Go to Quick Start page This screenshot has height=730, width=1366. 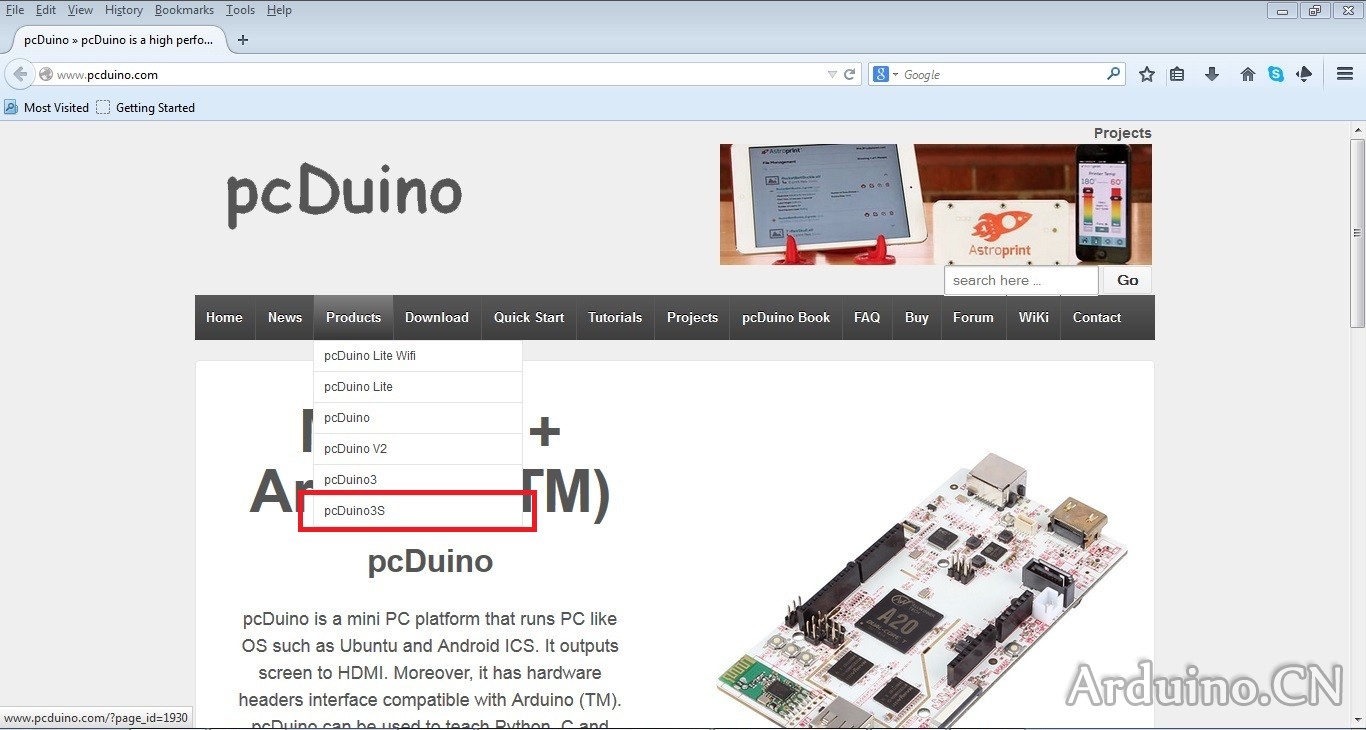coord(529,317)
